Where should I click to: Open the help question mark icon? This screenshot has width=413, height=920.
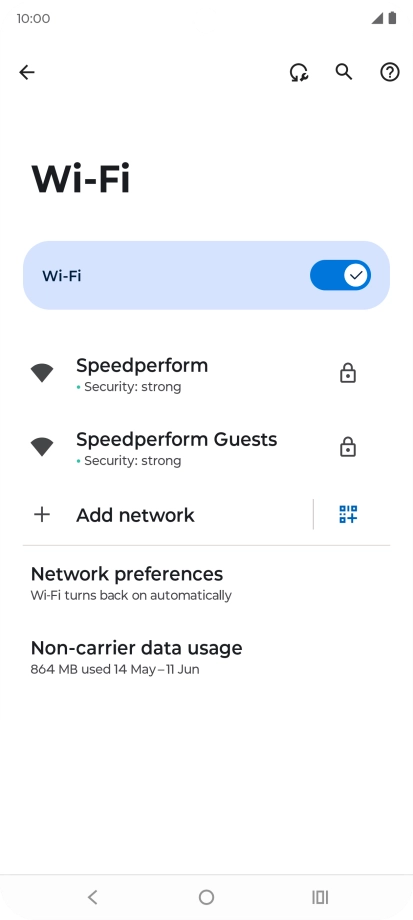(390, 72)
